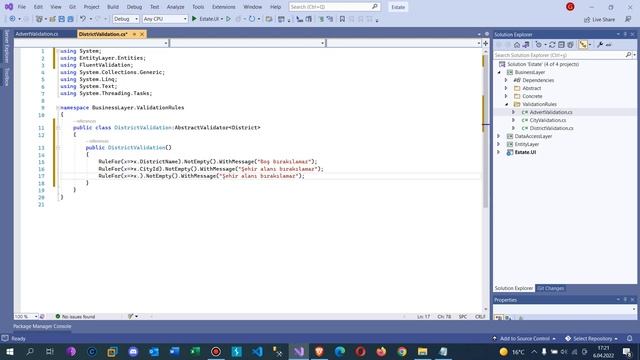Expand the DataAccessLayer project
The width and height of the screenshot is (640, 360).
pyautogui.click(x=499, y=136)
